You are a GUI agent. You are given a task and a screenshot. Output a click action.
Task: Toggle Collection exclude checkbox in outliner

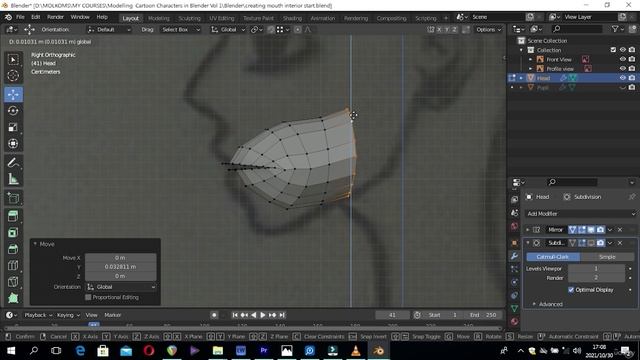coord(613,50)
